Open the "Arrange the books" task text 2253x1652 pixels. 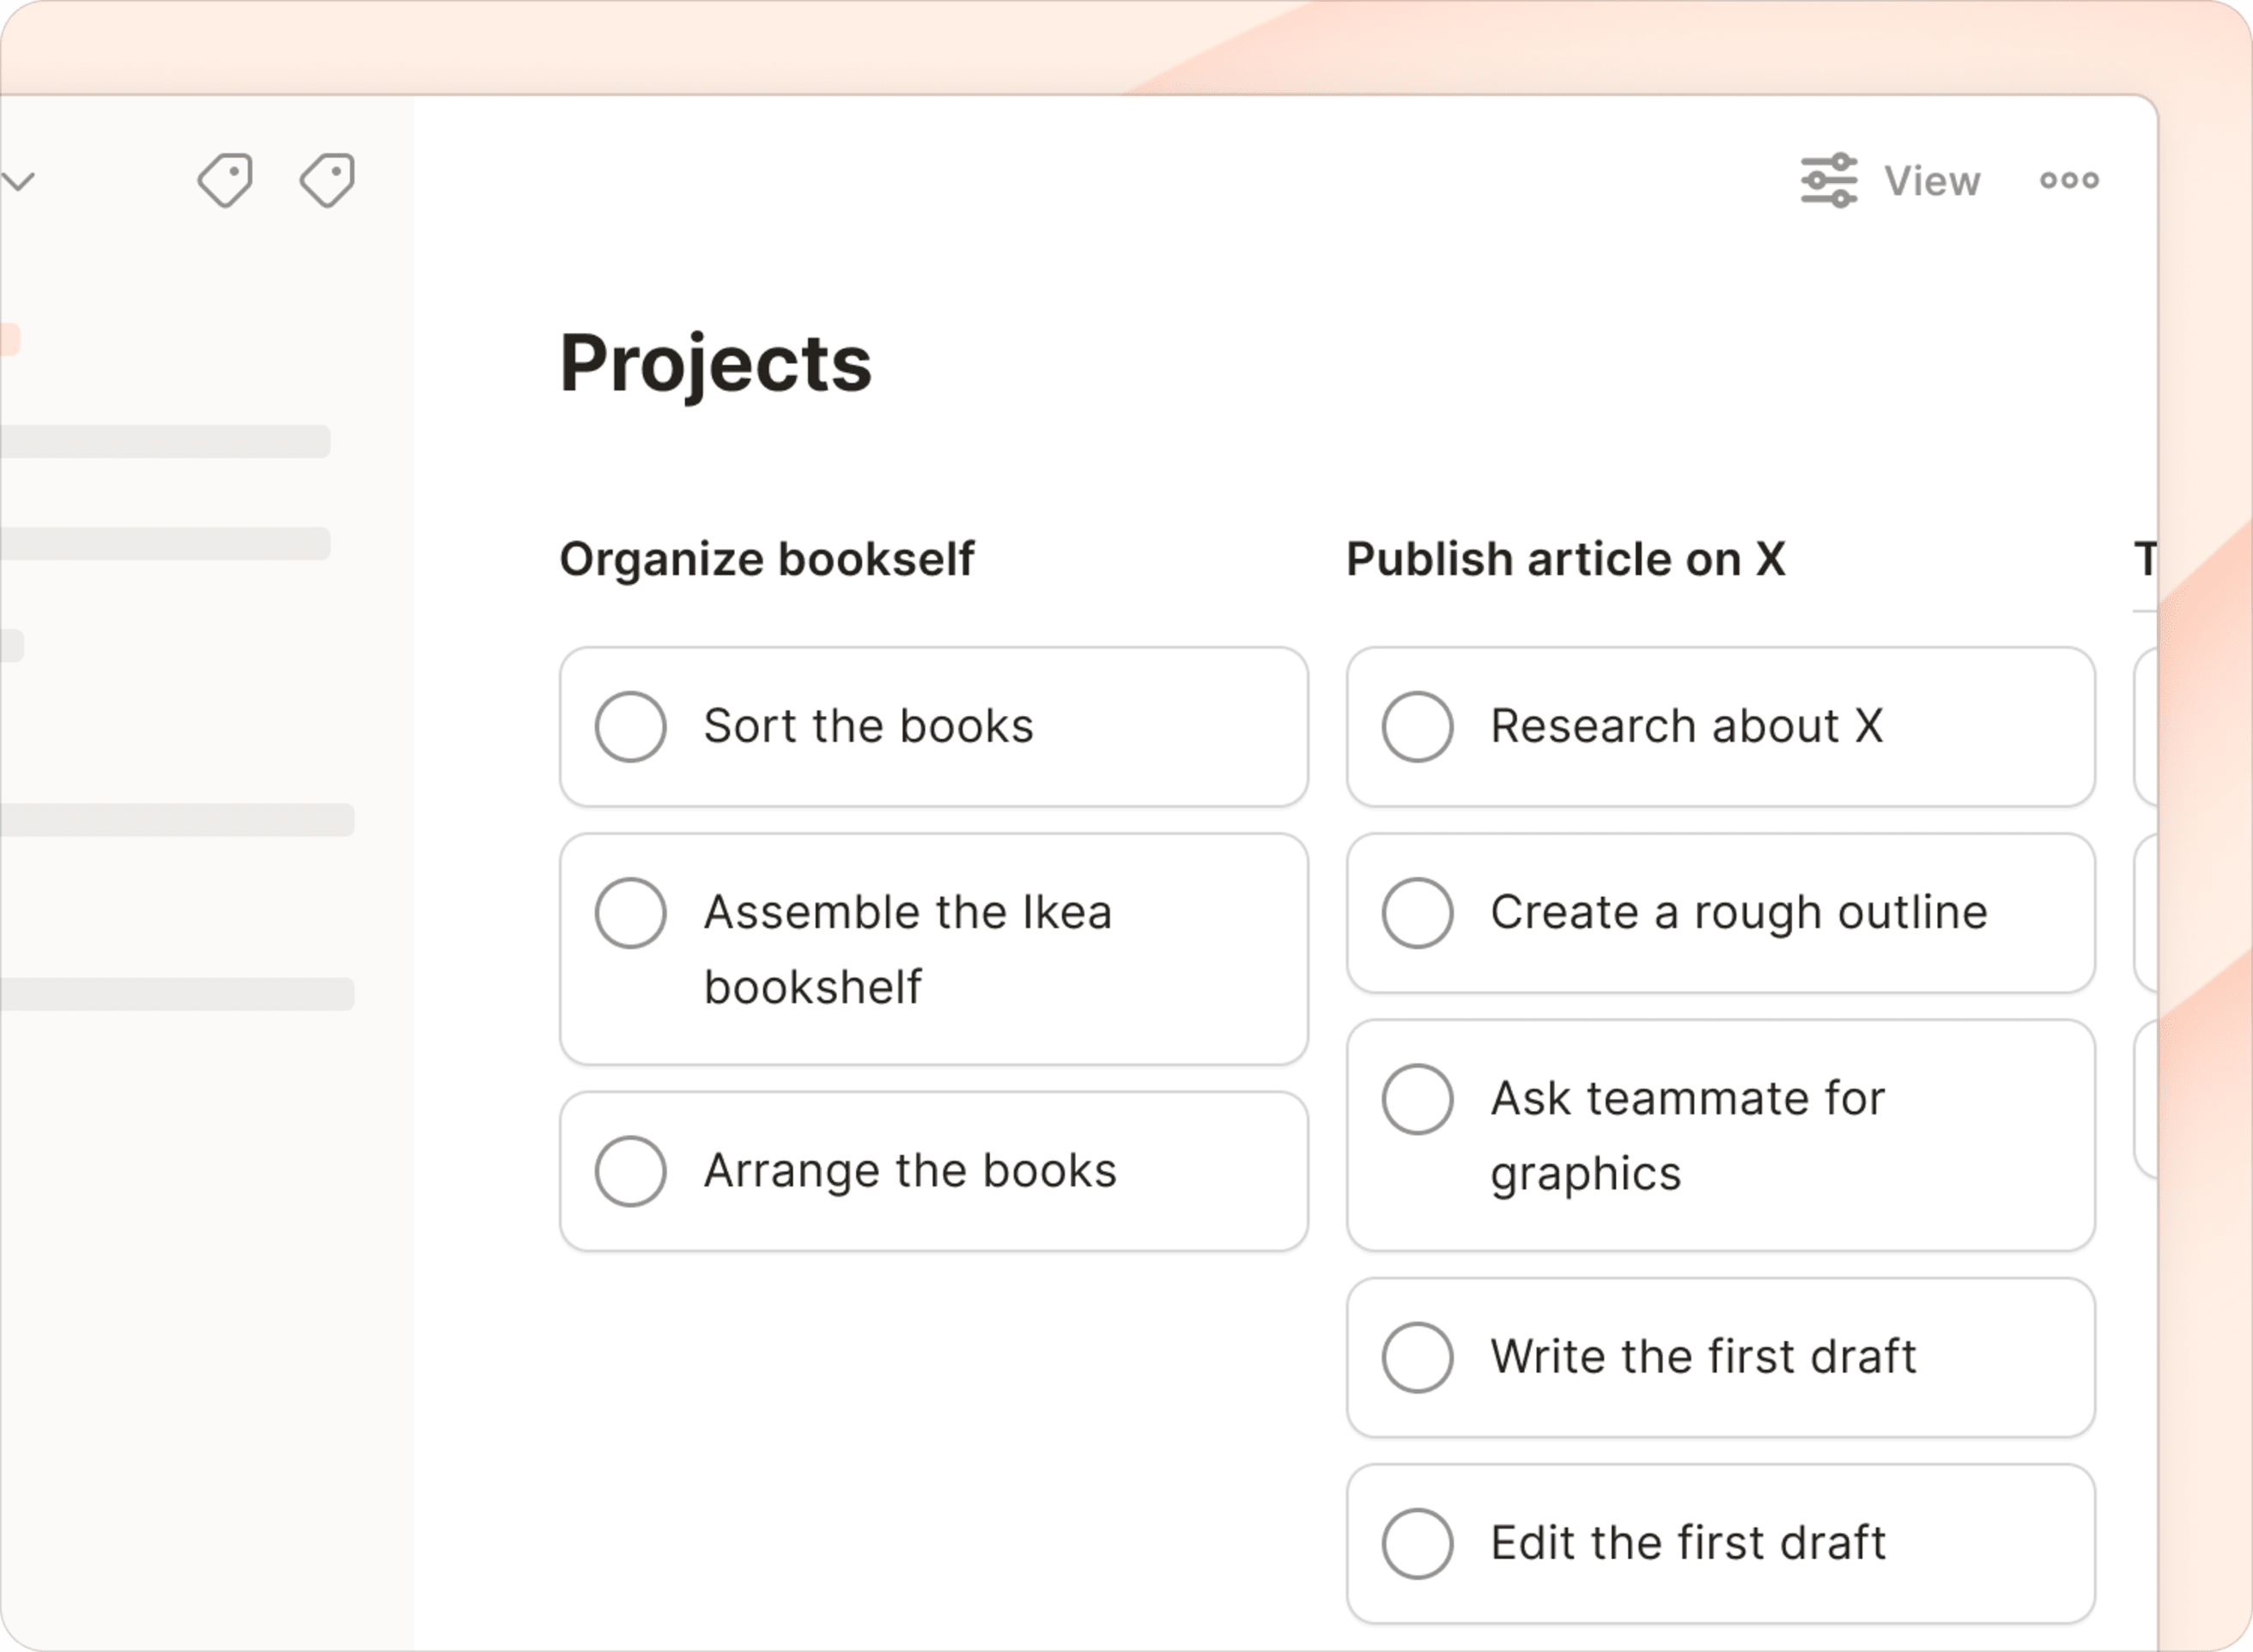click(909, 1171)
